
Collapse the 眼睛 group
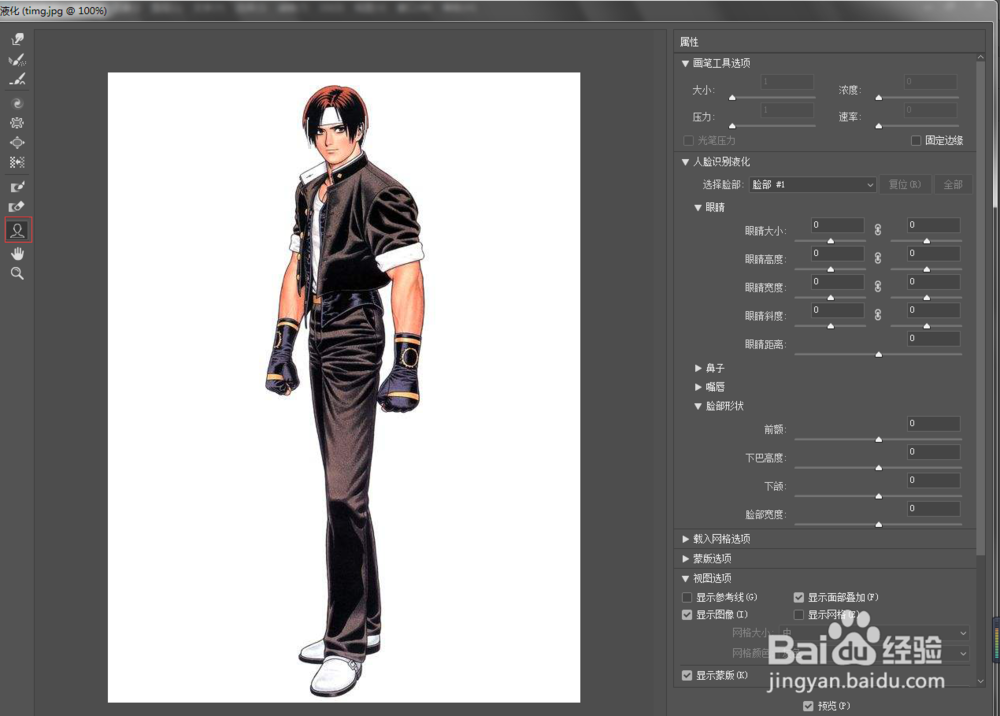698,207
